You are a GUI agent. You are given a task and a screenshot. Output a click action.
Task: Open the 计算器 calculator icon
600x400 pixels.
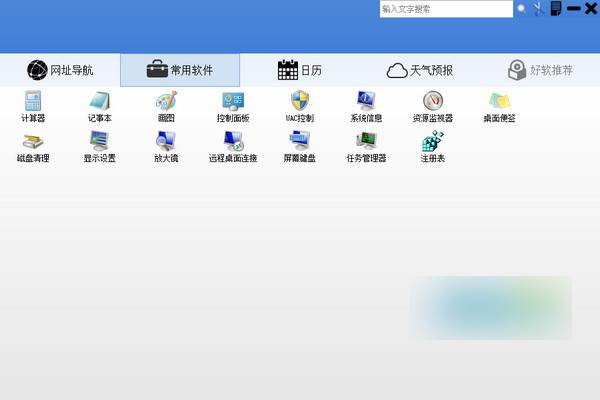point(33,102)
